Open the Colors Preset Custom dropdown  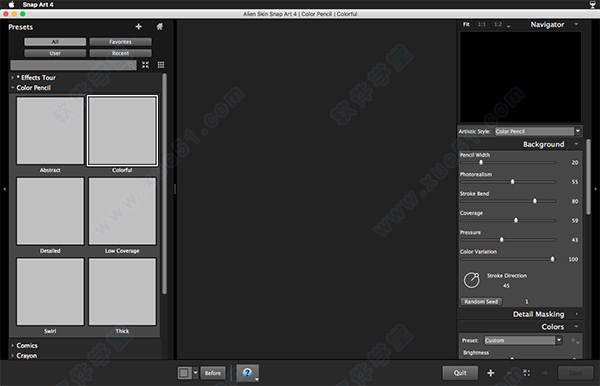coord(523,340)
